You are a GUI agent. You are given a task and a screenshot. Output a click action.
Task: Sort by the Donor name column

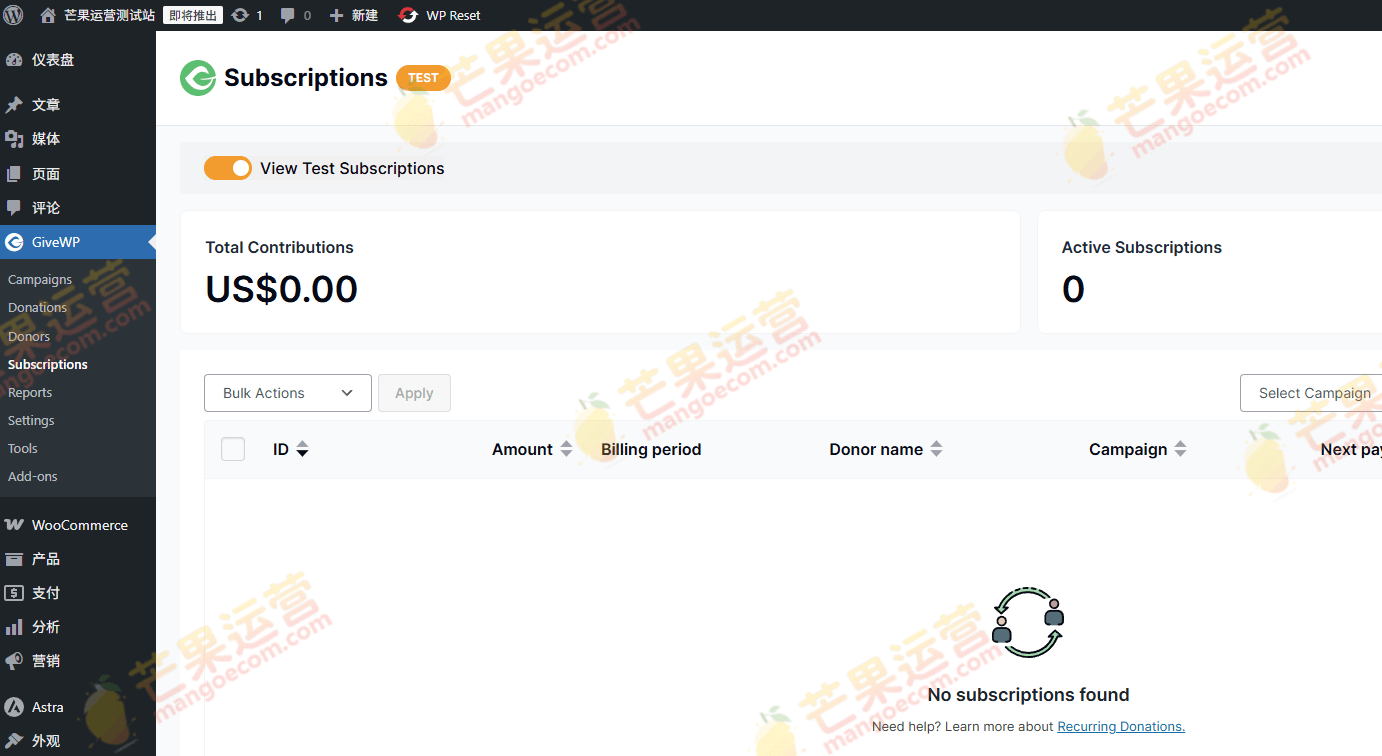click(x=936, y=448)
